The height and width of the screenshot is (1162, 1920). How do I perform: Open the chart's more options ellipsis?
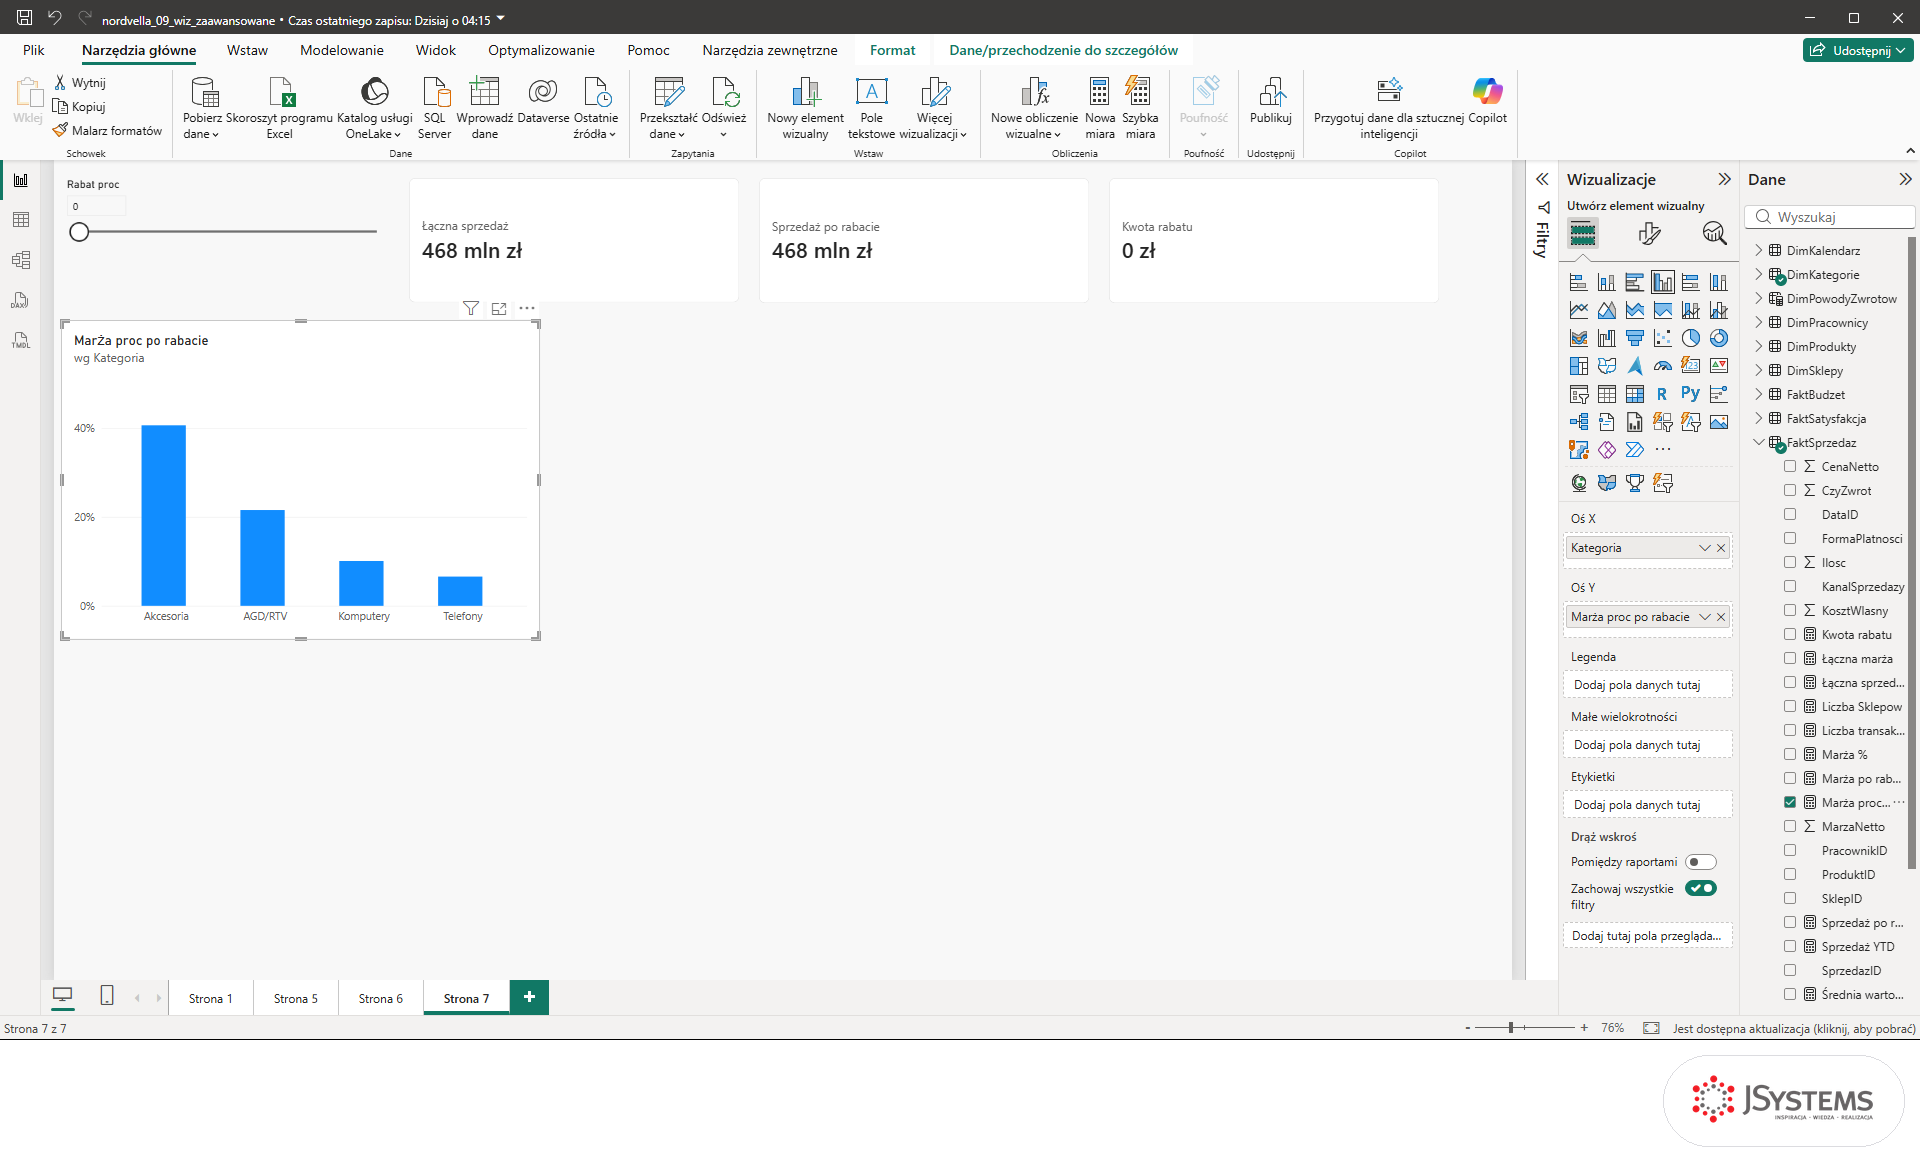(527, 308)
